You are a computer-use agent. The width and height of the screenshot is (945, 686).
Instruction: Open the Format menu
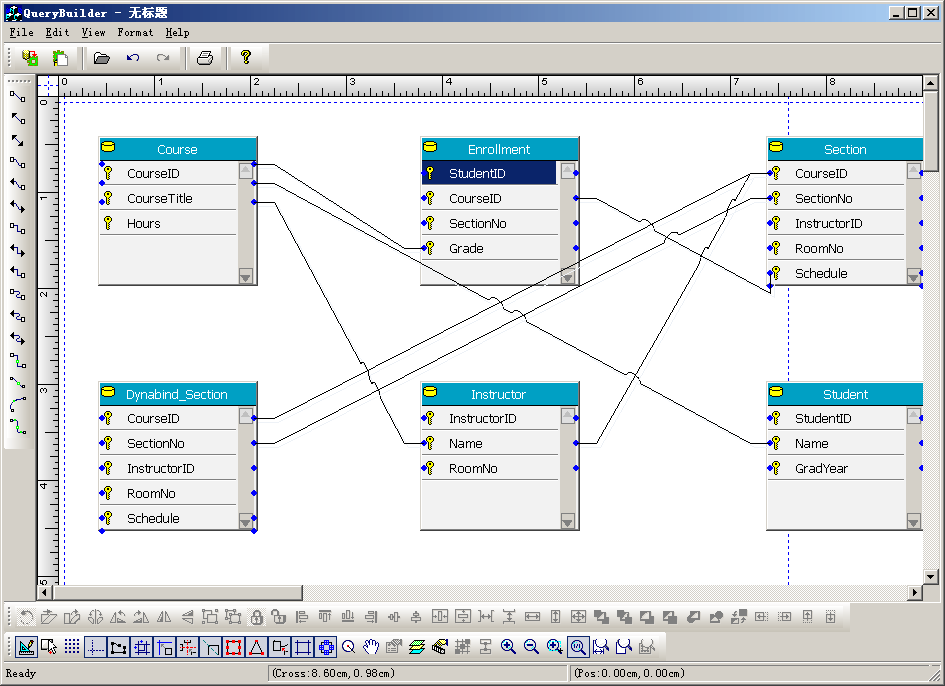point(135,32)
